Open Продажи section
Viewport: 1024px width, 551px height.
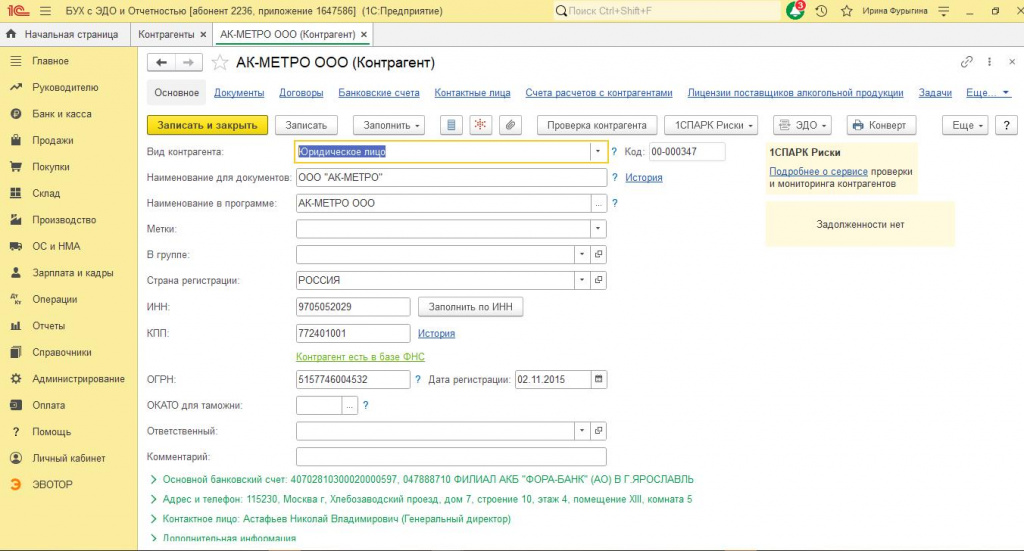pyautogui.click(x=52, y=140)
